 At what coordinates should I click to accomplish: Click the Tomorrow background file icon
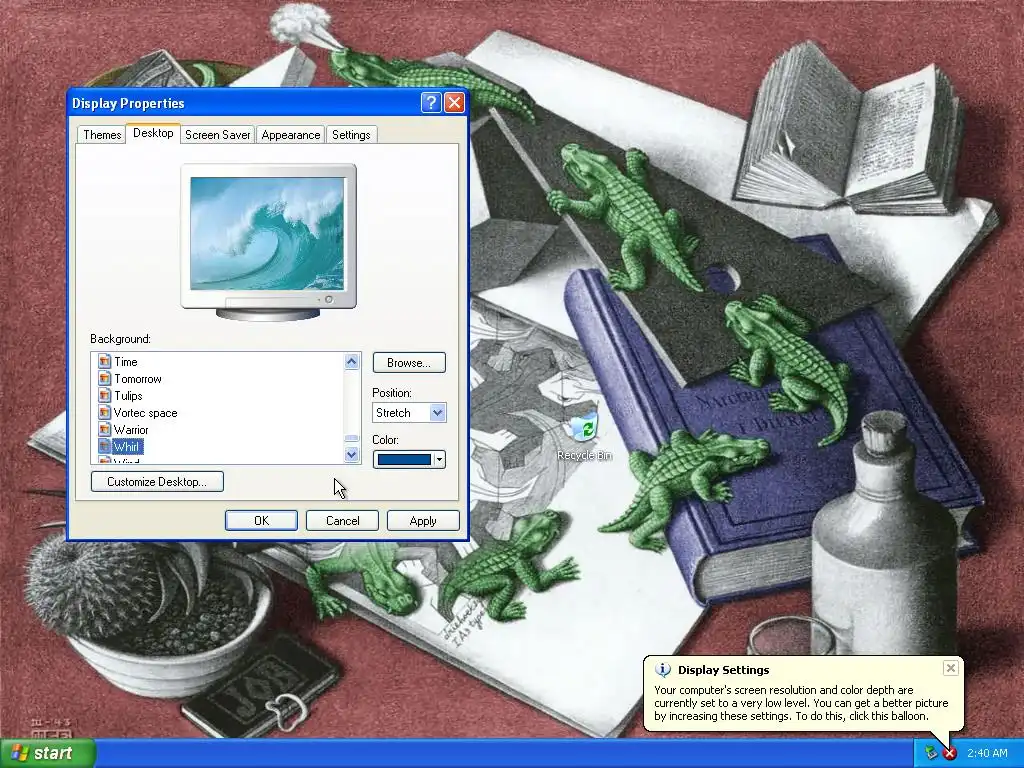(x=104, y=378)
